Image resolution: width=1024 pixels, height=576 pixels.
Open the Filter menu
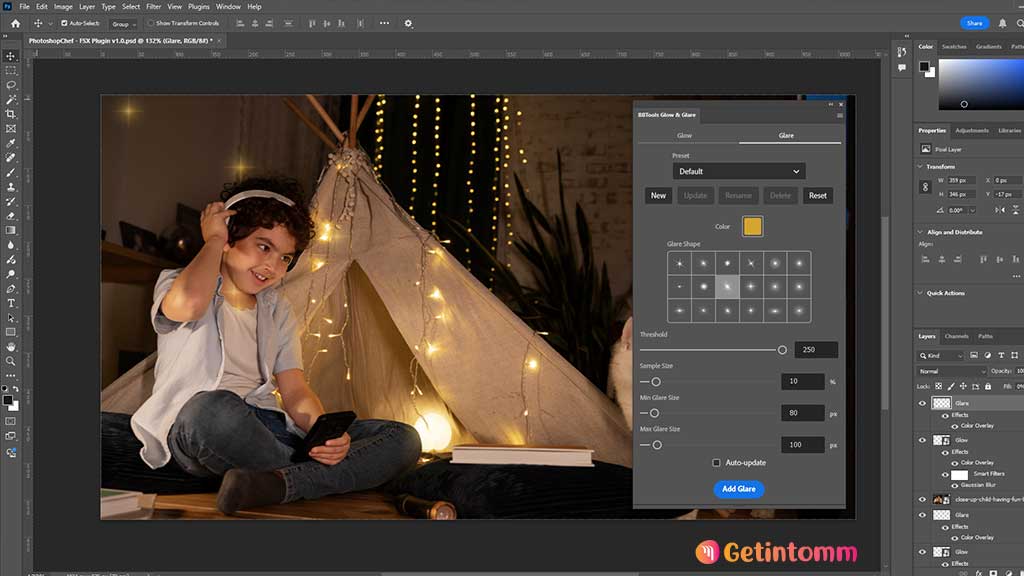(x=153, y=7)
